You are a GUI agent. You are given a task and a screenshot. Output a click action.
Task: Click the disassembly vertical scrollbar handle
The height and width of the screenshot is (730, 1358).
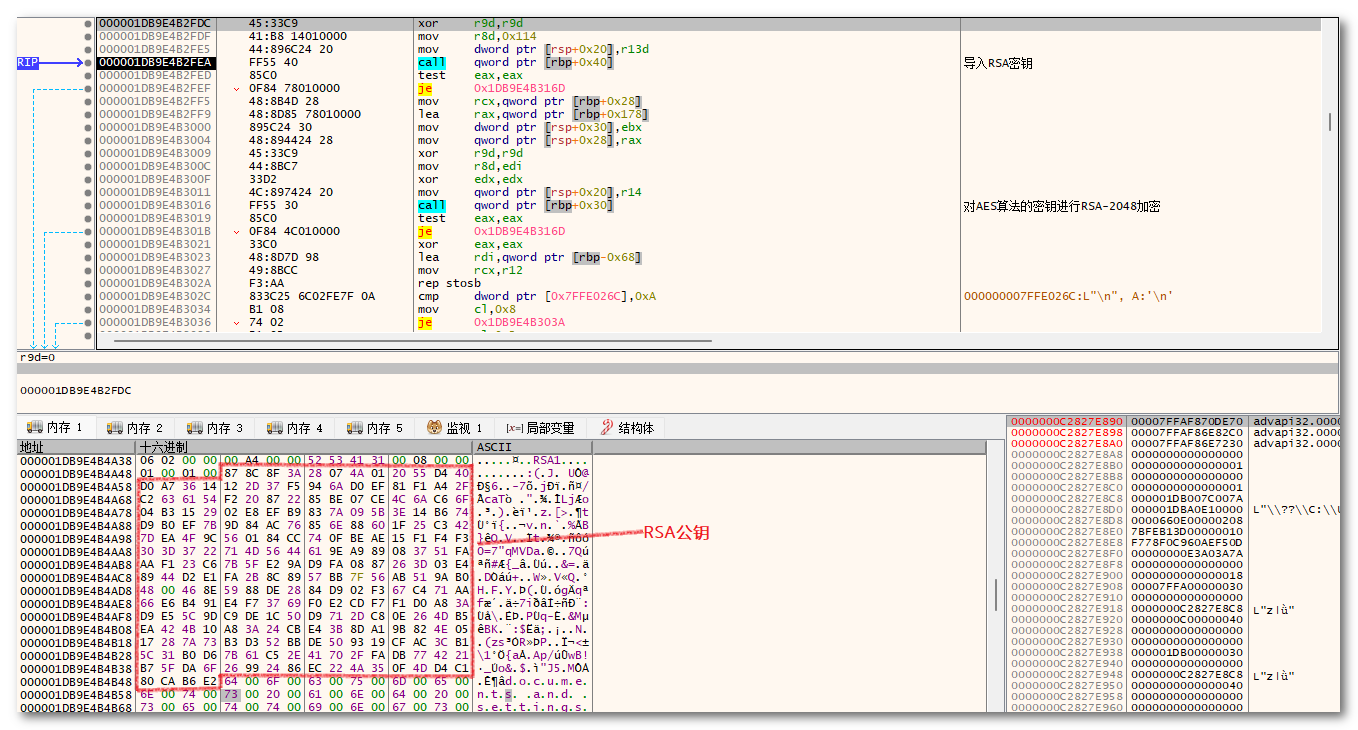1329,121
